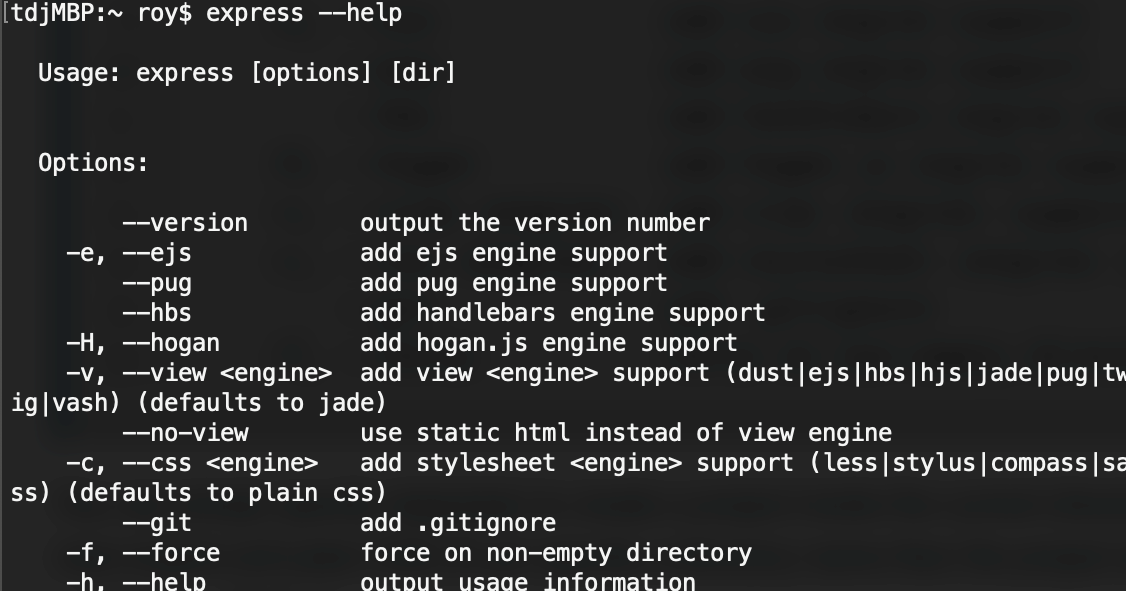Click the '--no-view' option flag
The width and height of the screenshot is (1126, 591).
pos(185,433)
